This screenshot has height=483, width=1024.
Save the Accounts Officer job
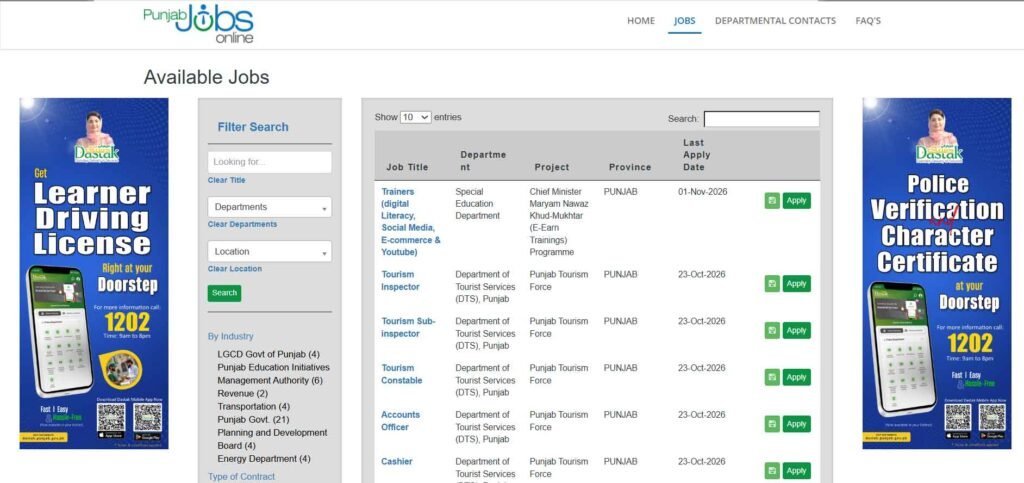click(x=773, y=424)
